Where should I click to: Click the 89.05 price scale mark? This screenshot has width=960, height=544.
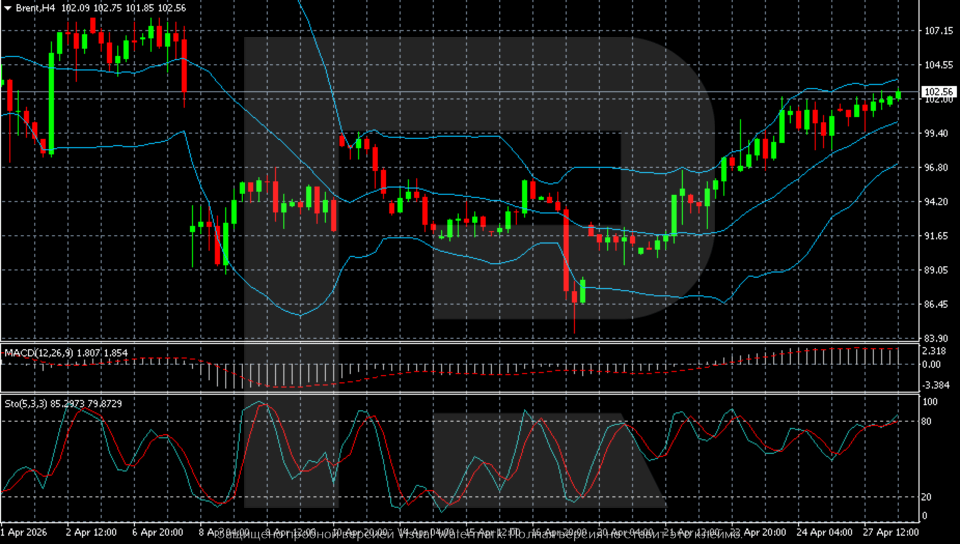coord(937,269)
